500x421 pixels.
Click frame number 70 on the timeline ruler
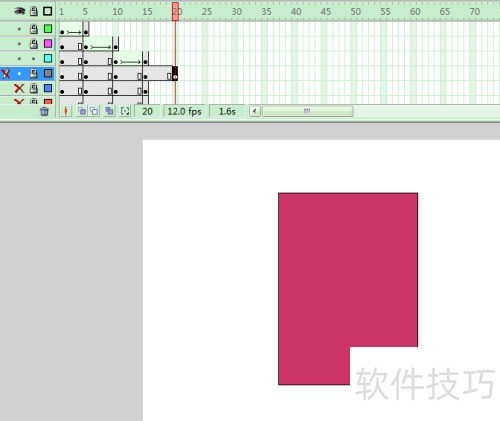tap(475, 12)
